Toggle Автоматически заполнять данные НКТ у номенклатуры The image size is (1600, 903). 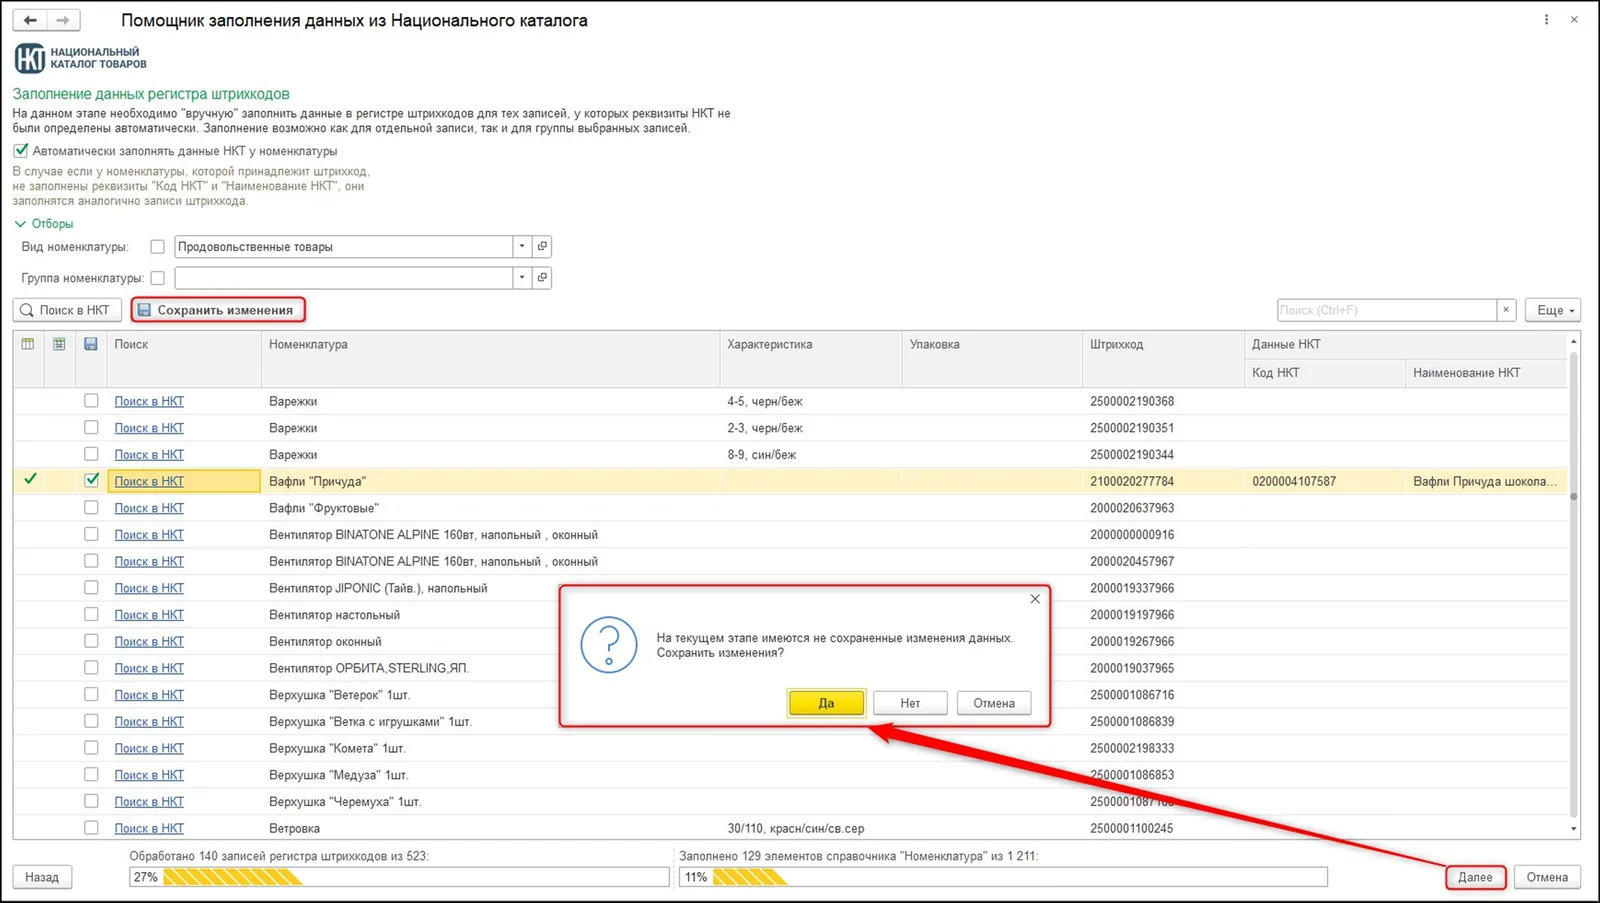(x=21, y=151)
